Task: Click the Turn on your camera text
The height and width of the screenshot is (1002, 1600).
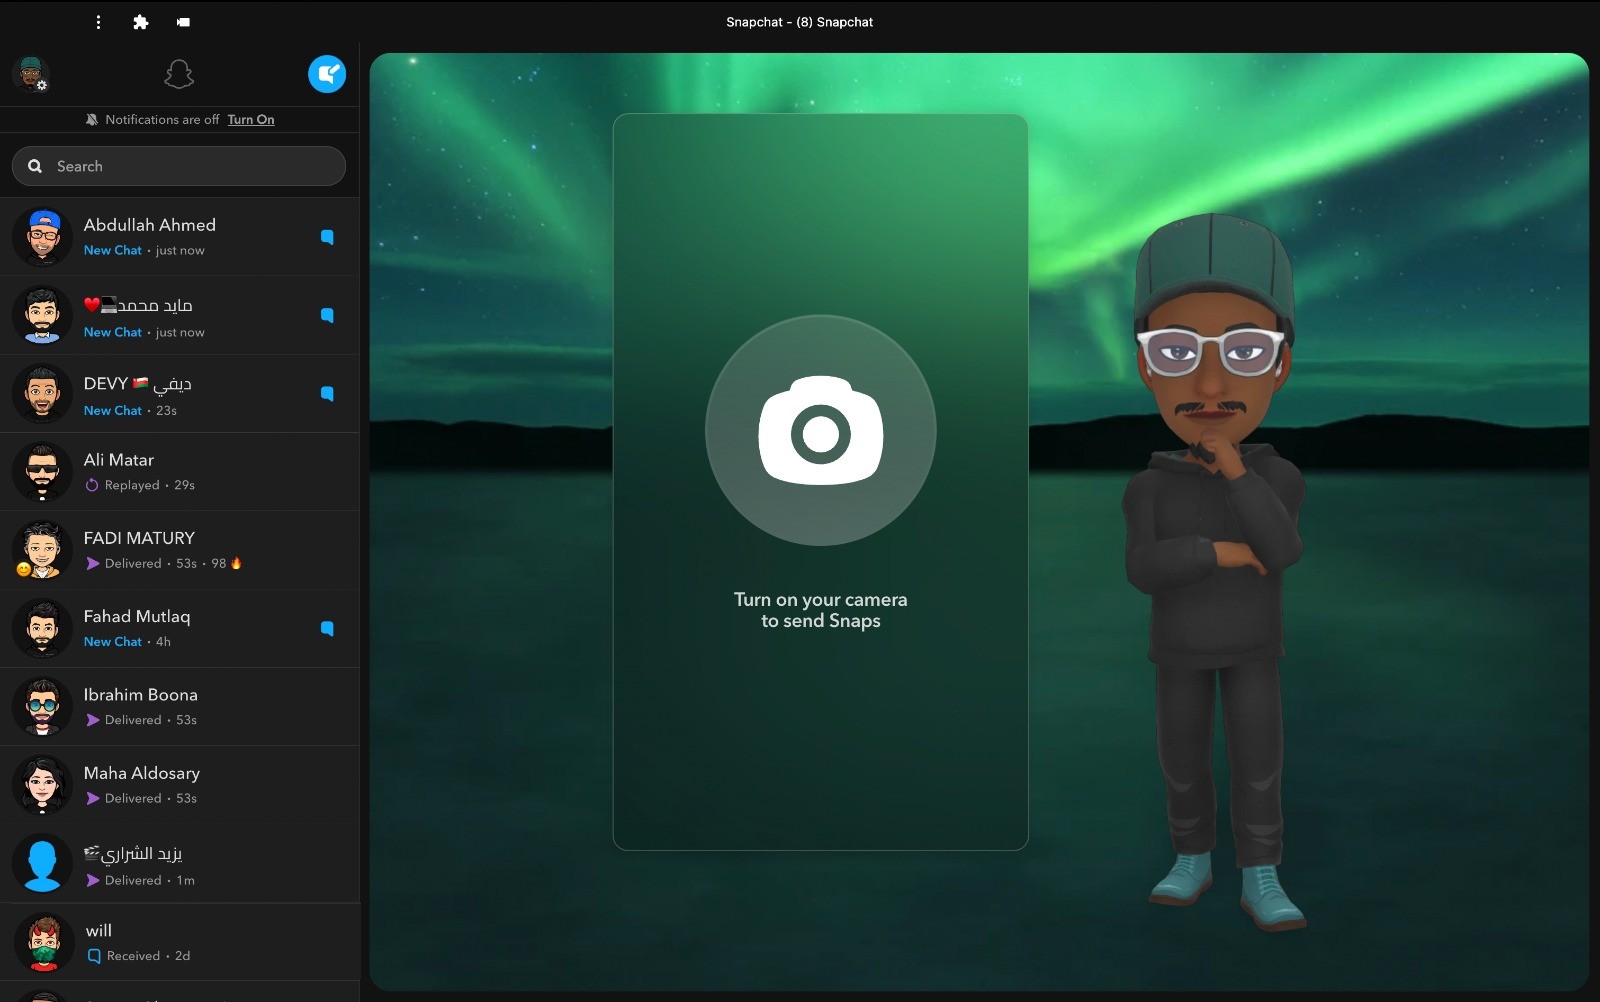Action: (x=820, y=610)
